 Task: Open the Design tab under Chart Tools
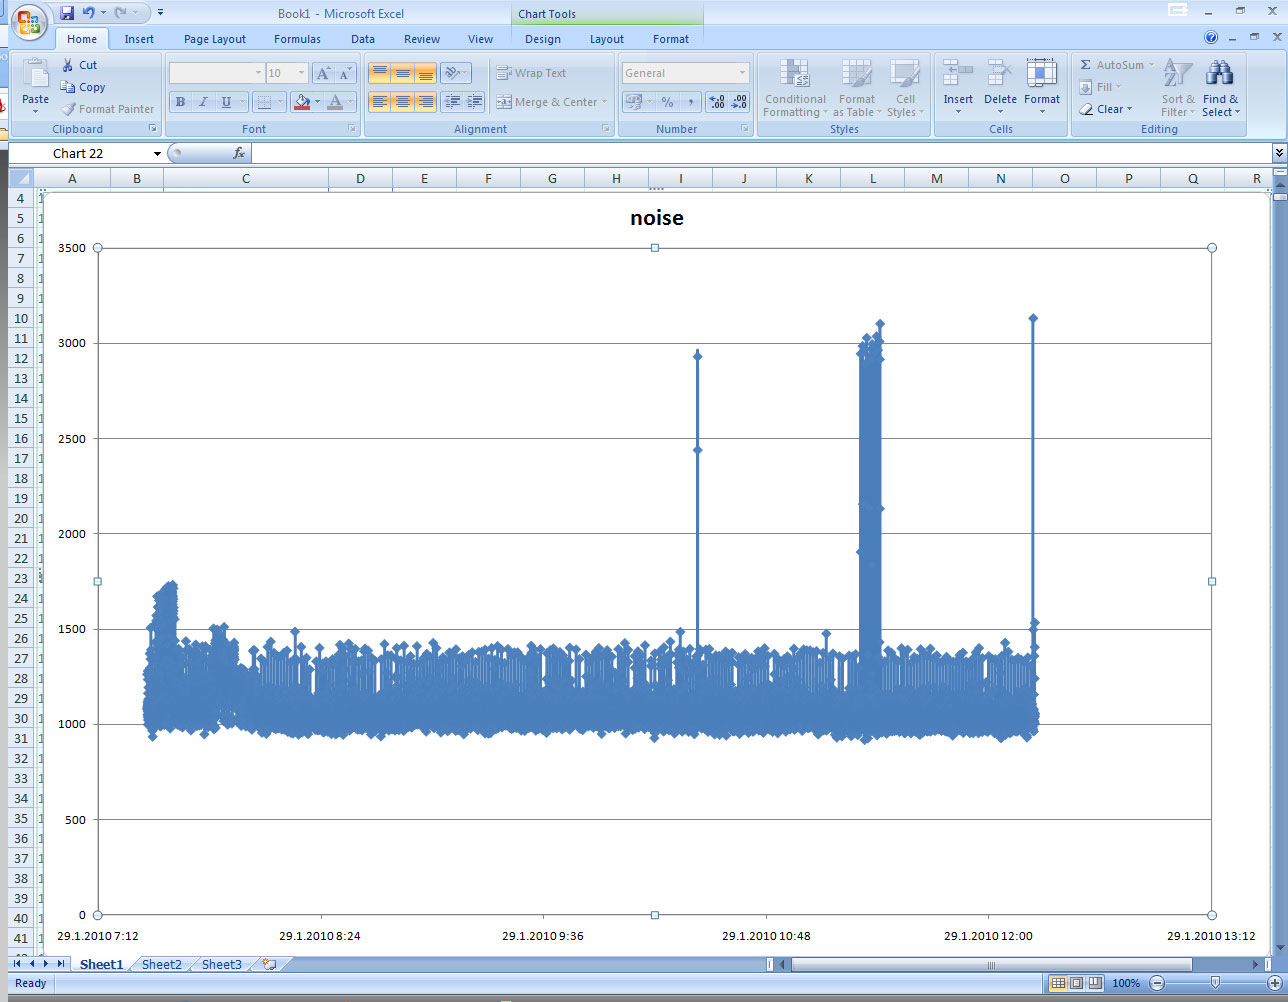542,39
